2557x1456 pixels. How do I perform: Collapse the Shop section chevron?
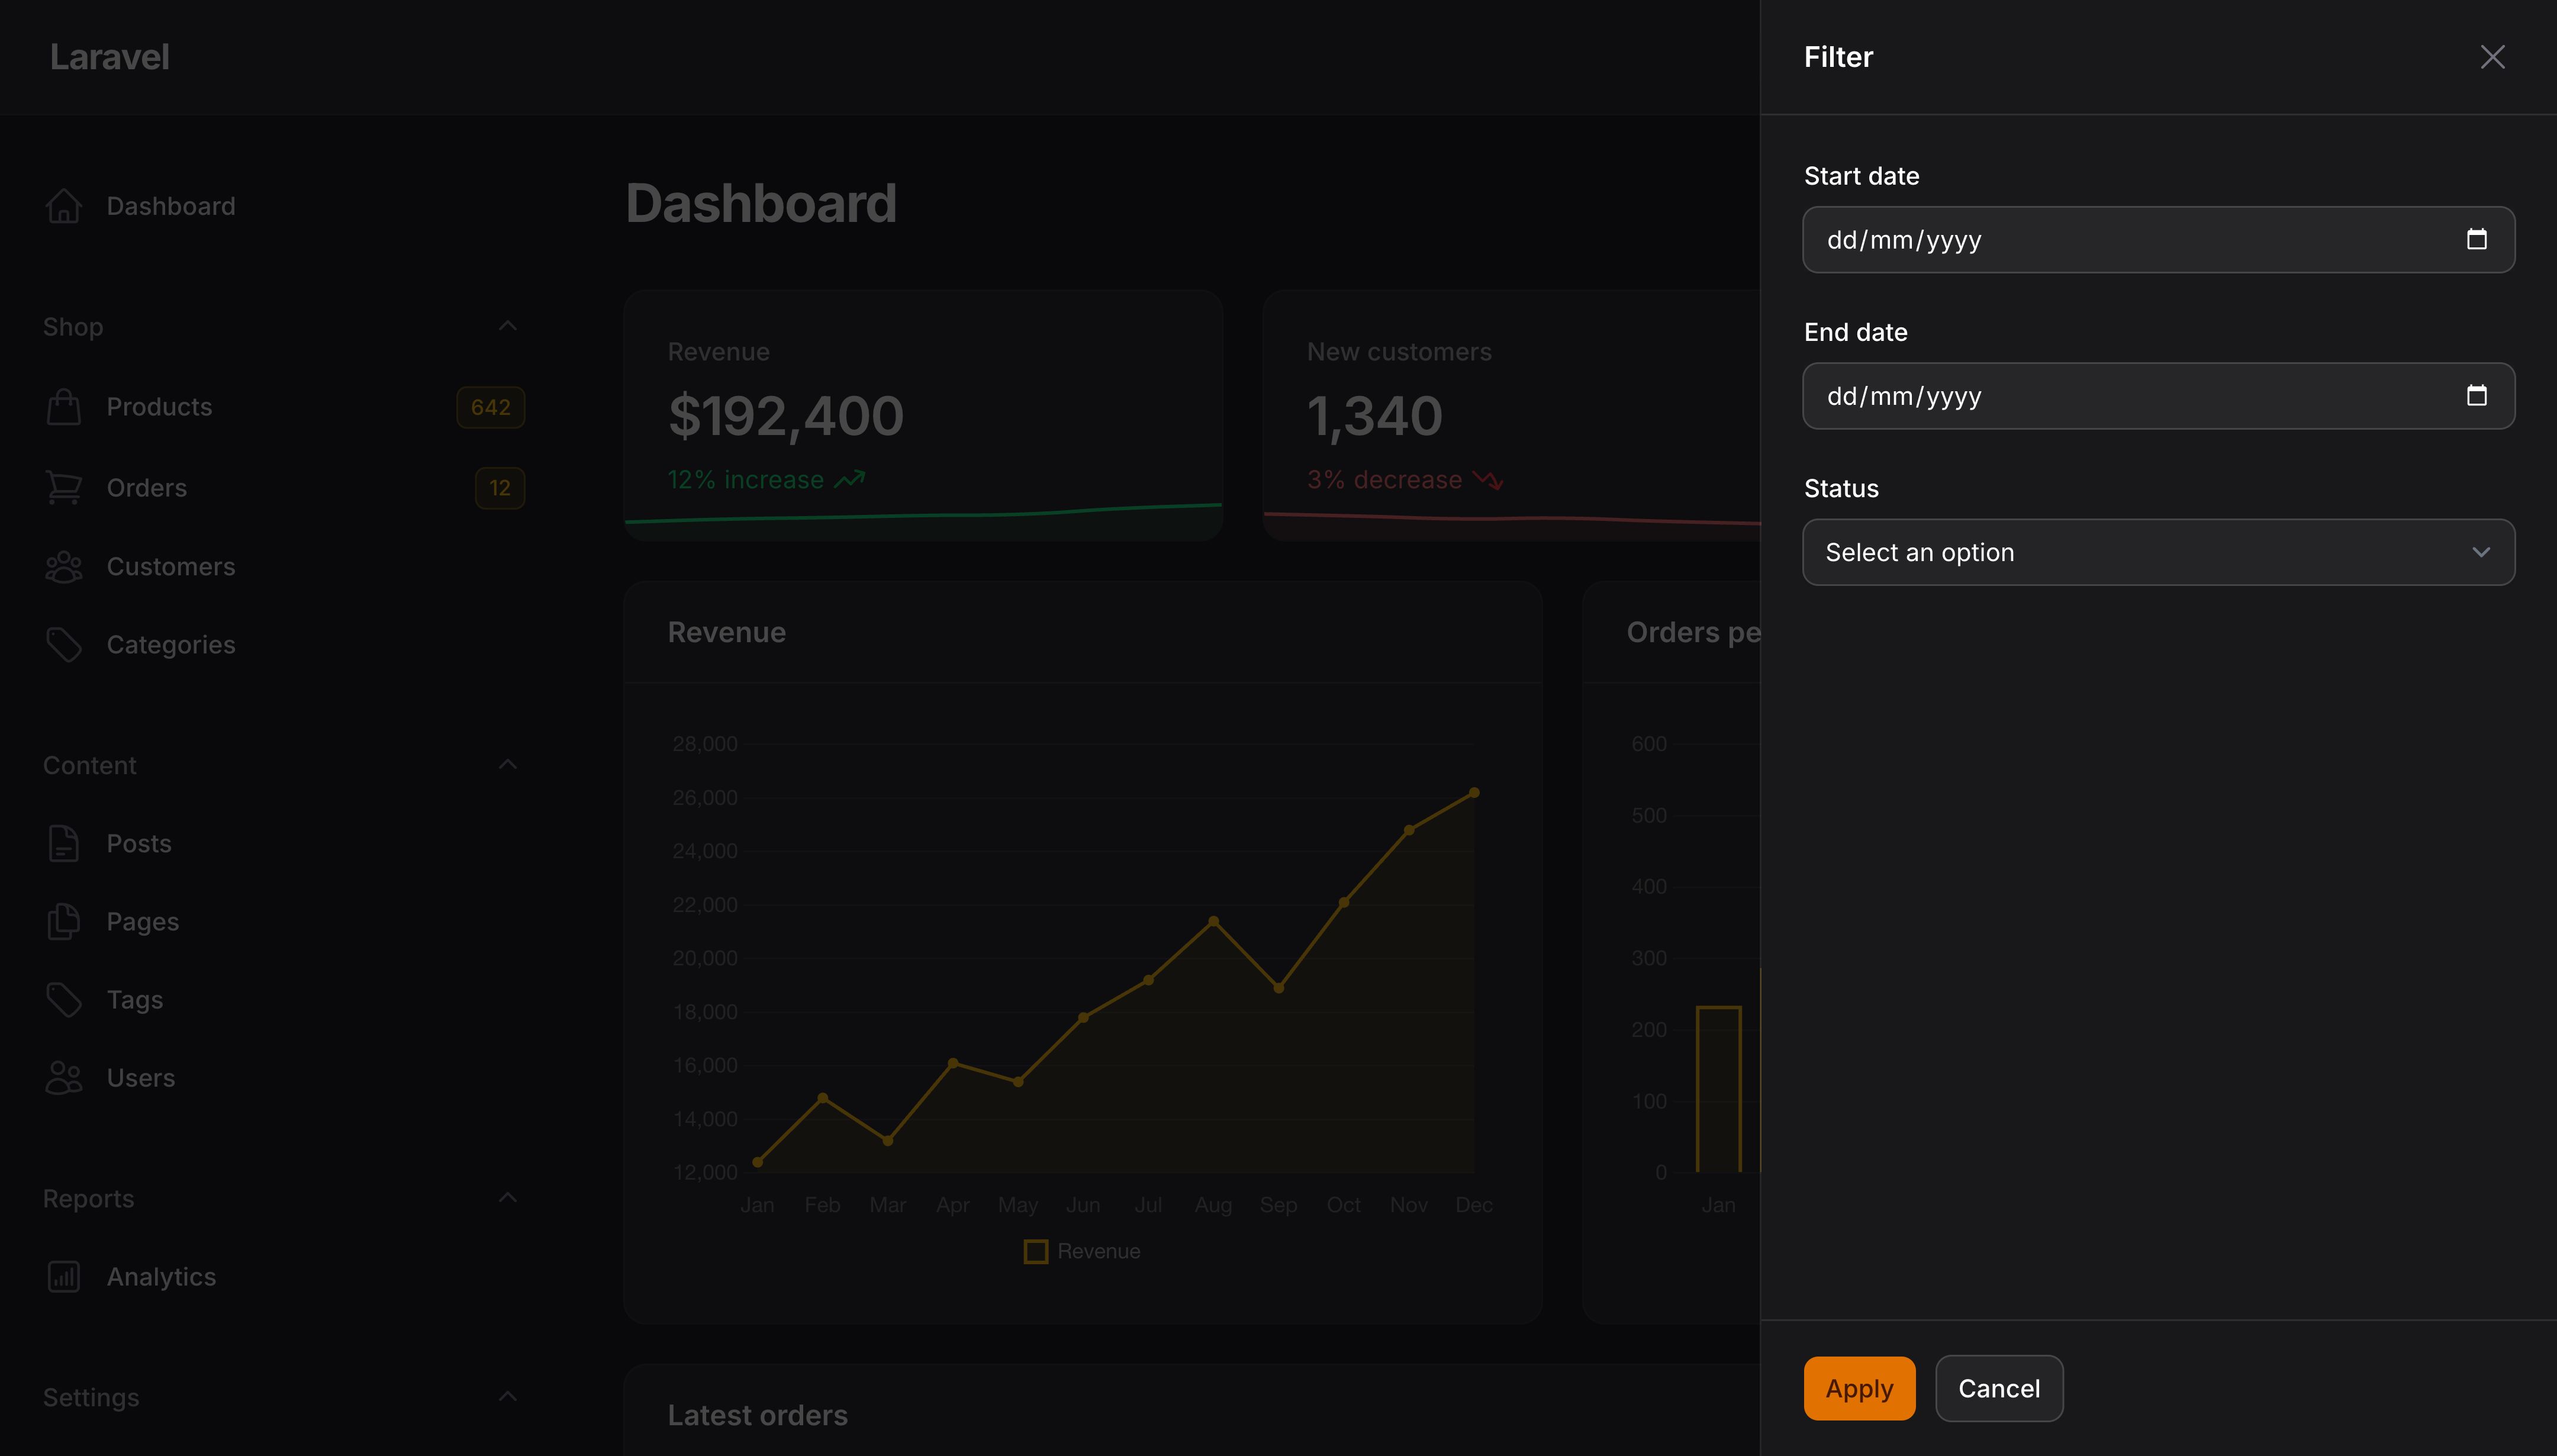tap(508, 326)
